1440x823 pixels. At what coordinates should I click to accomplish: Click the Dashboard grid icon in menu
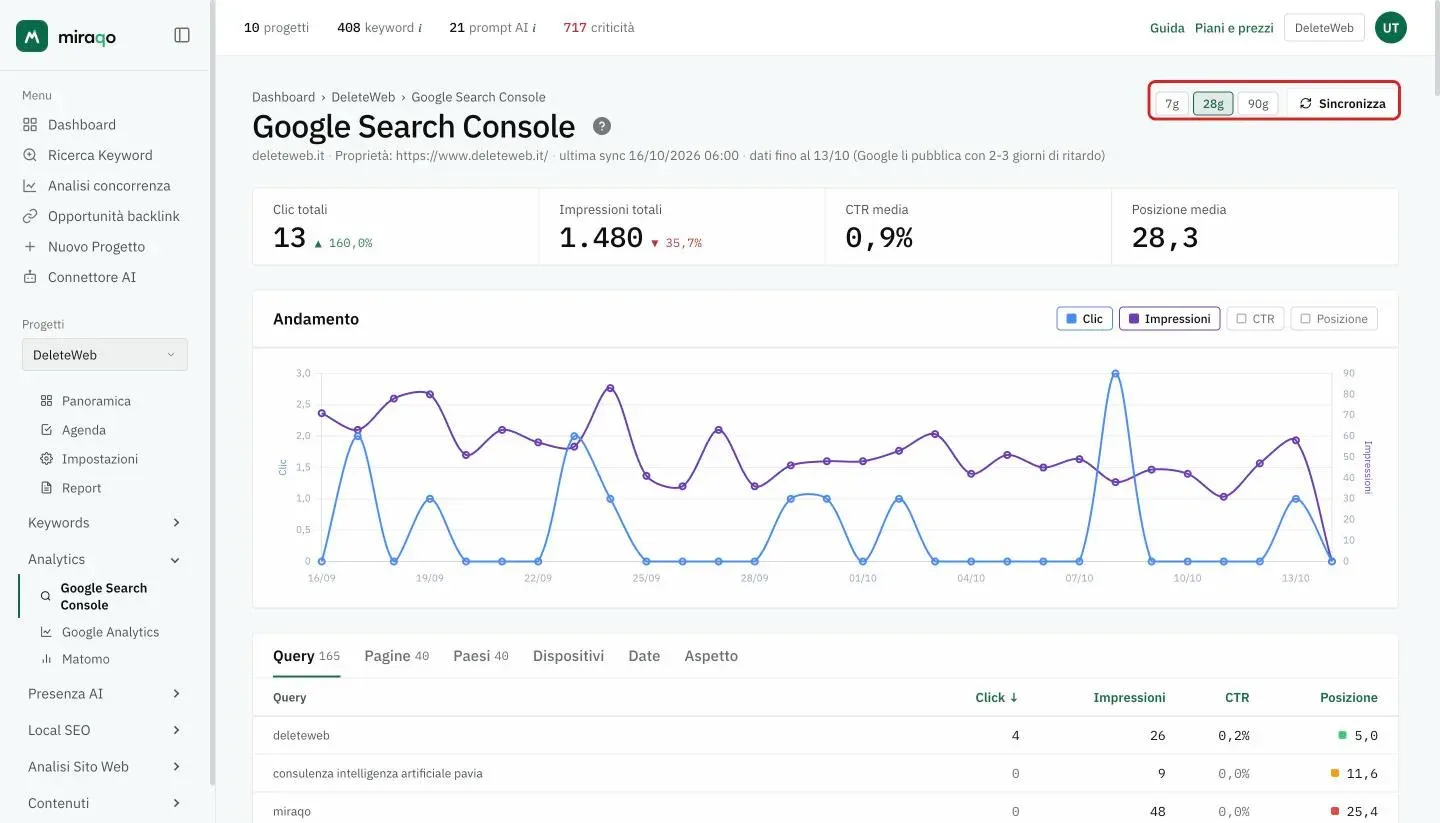[x=30, y=125]
